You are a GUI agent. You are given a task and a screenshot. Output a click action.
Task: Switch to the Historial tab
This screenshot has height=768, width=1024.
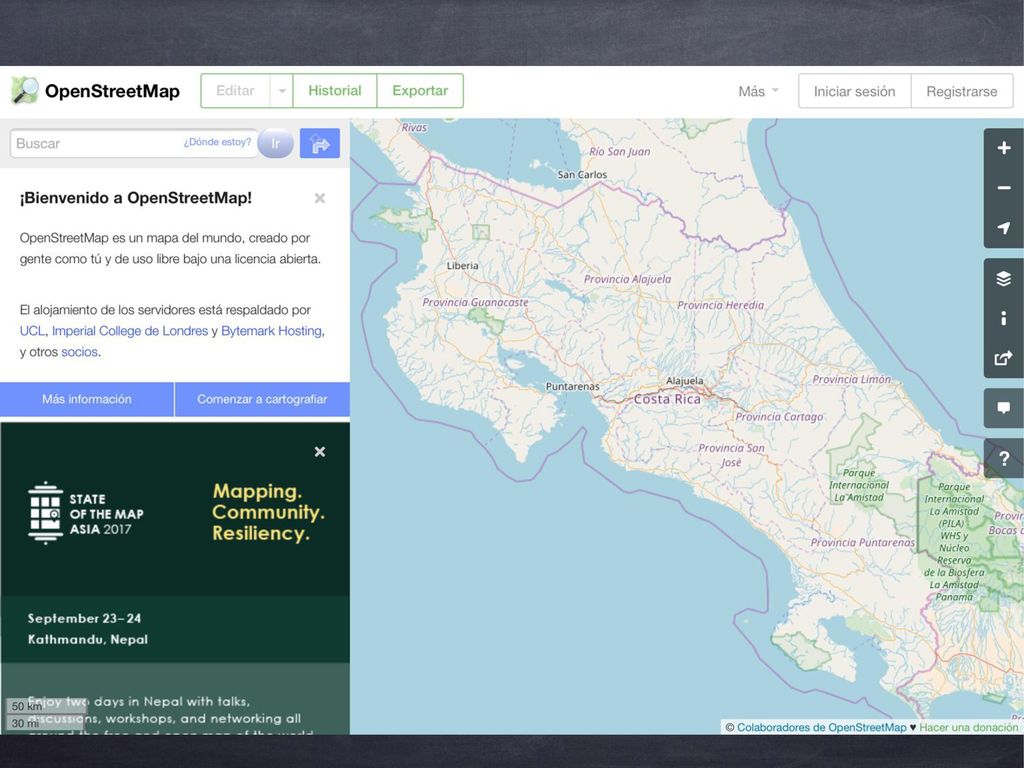point(335,91)
